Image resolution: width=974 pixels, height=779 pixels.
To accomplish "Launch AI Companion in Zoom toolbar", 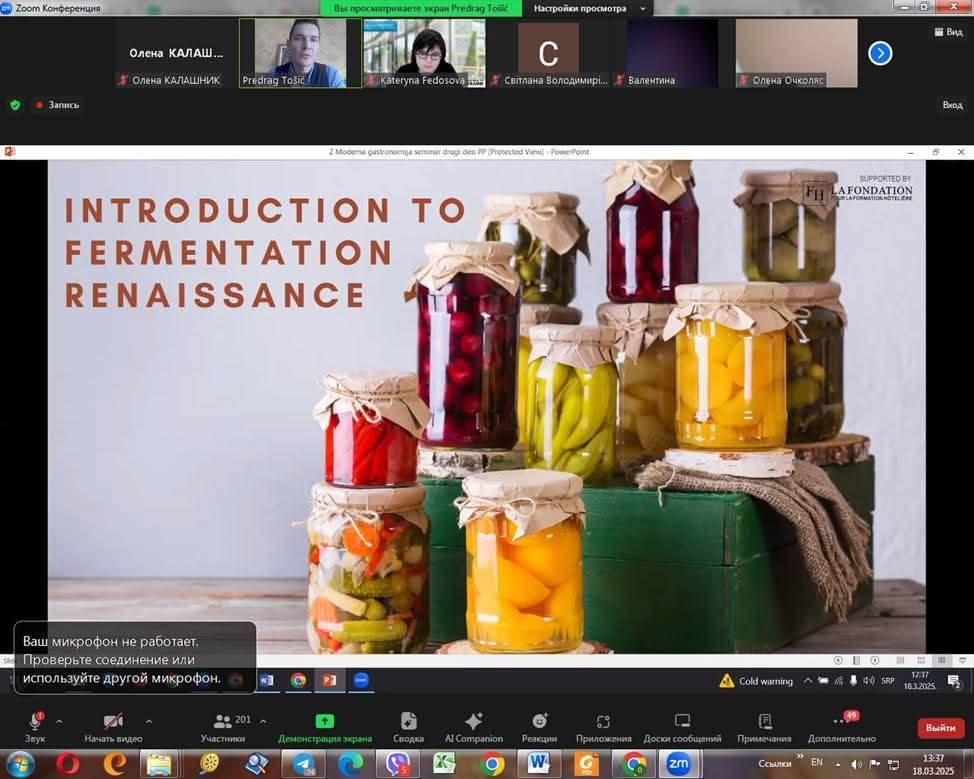I will [x=473, y=726].
